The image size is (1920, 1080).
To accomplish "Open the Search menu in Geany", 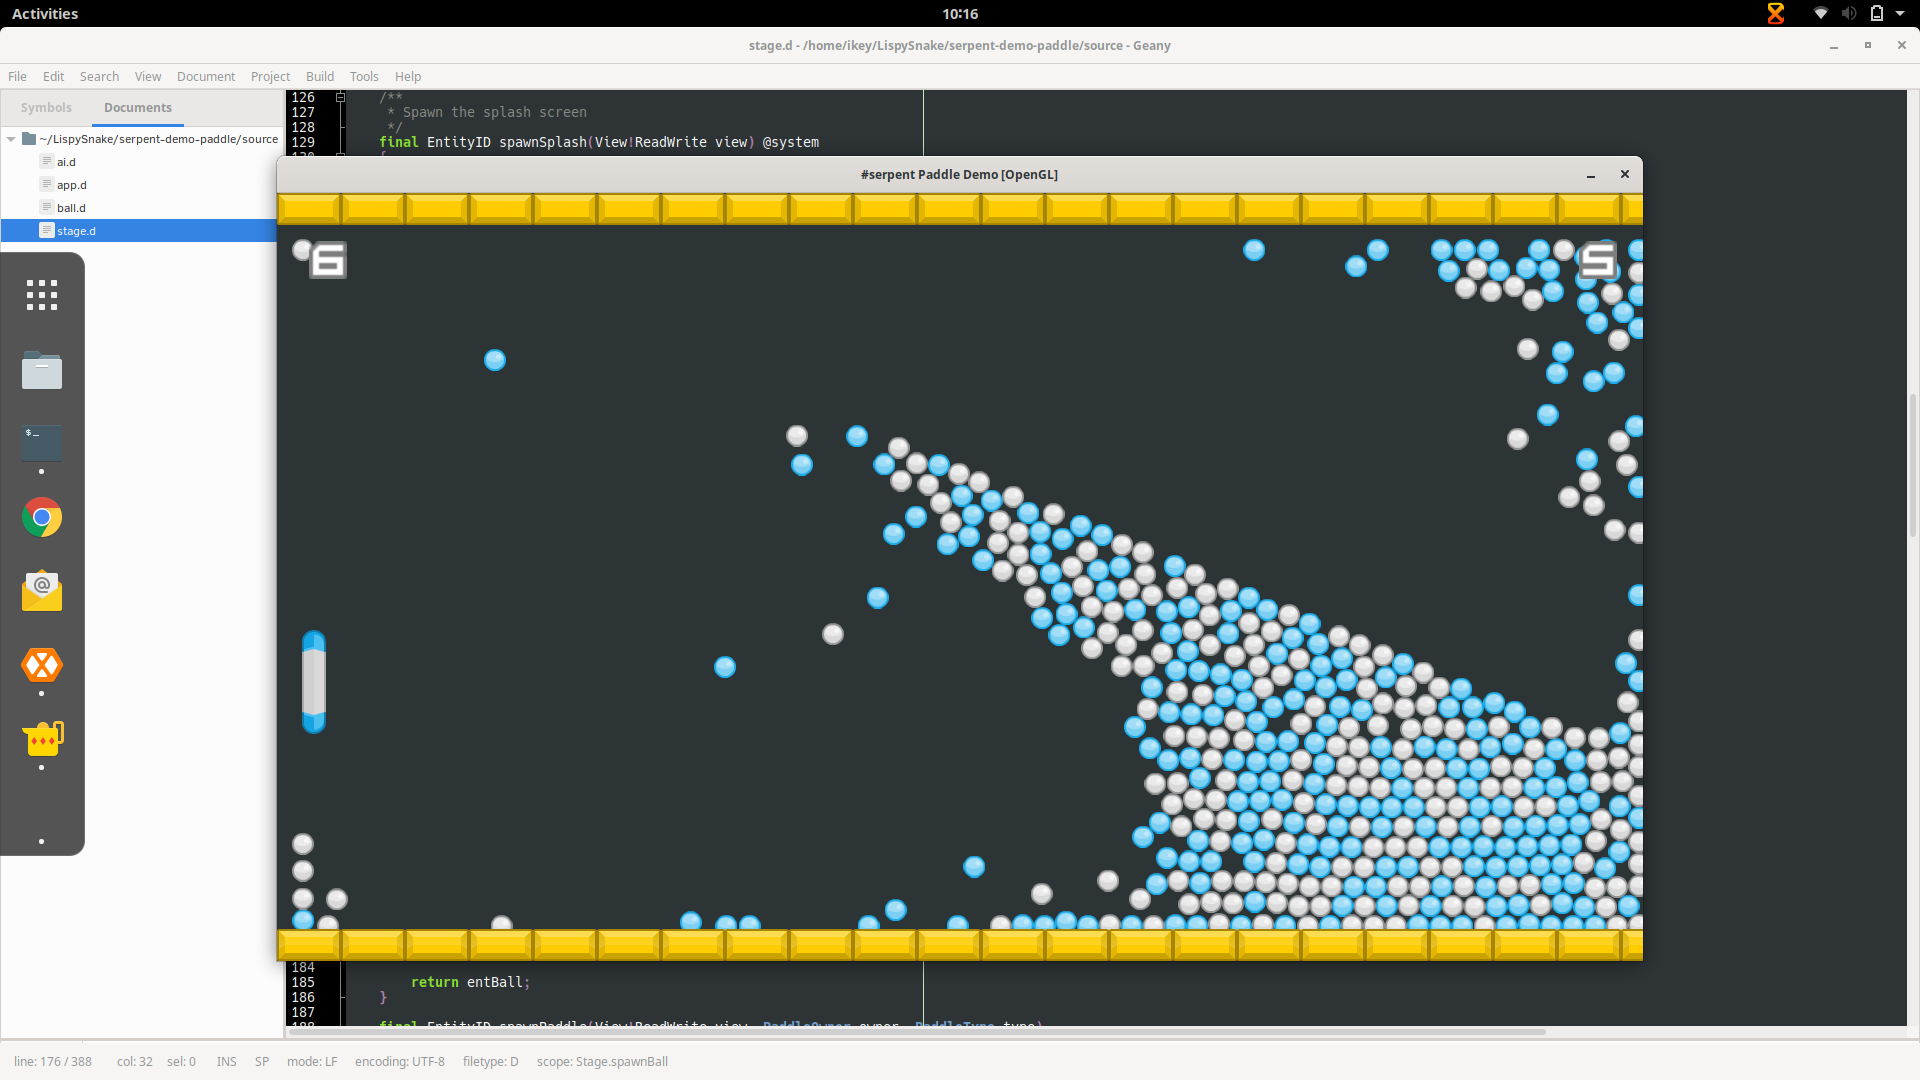I will pos(99,76).
